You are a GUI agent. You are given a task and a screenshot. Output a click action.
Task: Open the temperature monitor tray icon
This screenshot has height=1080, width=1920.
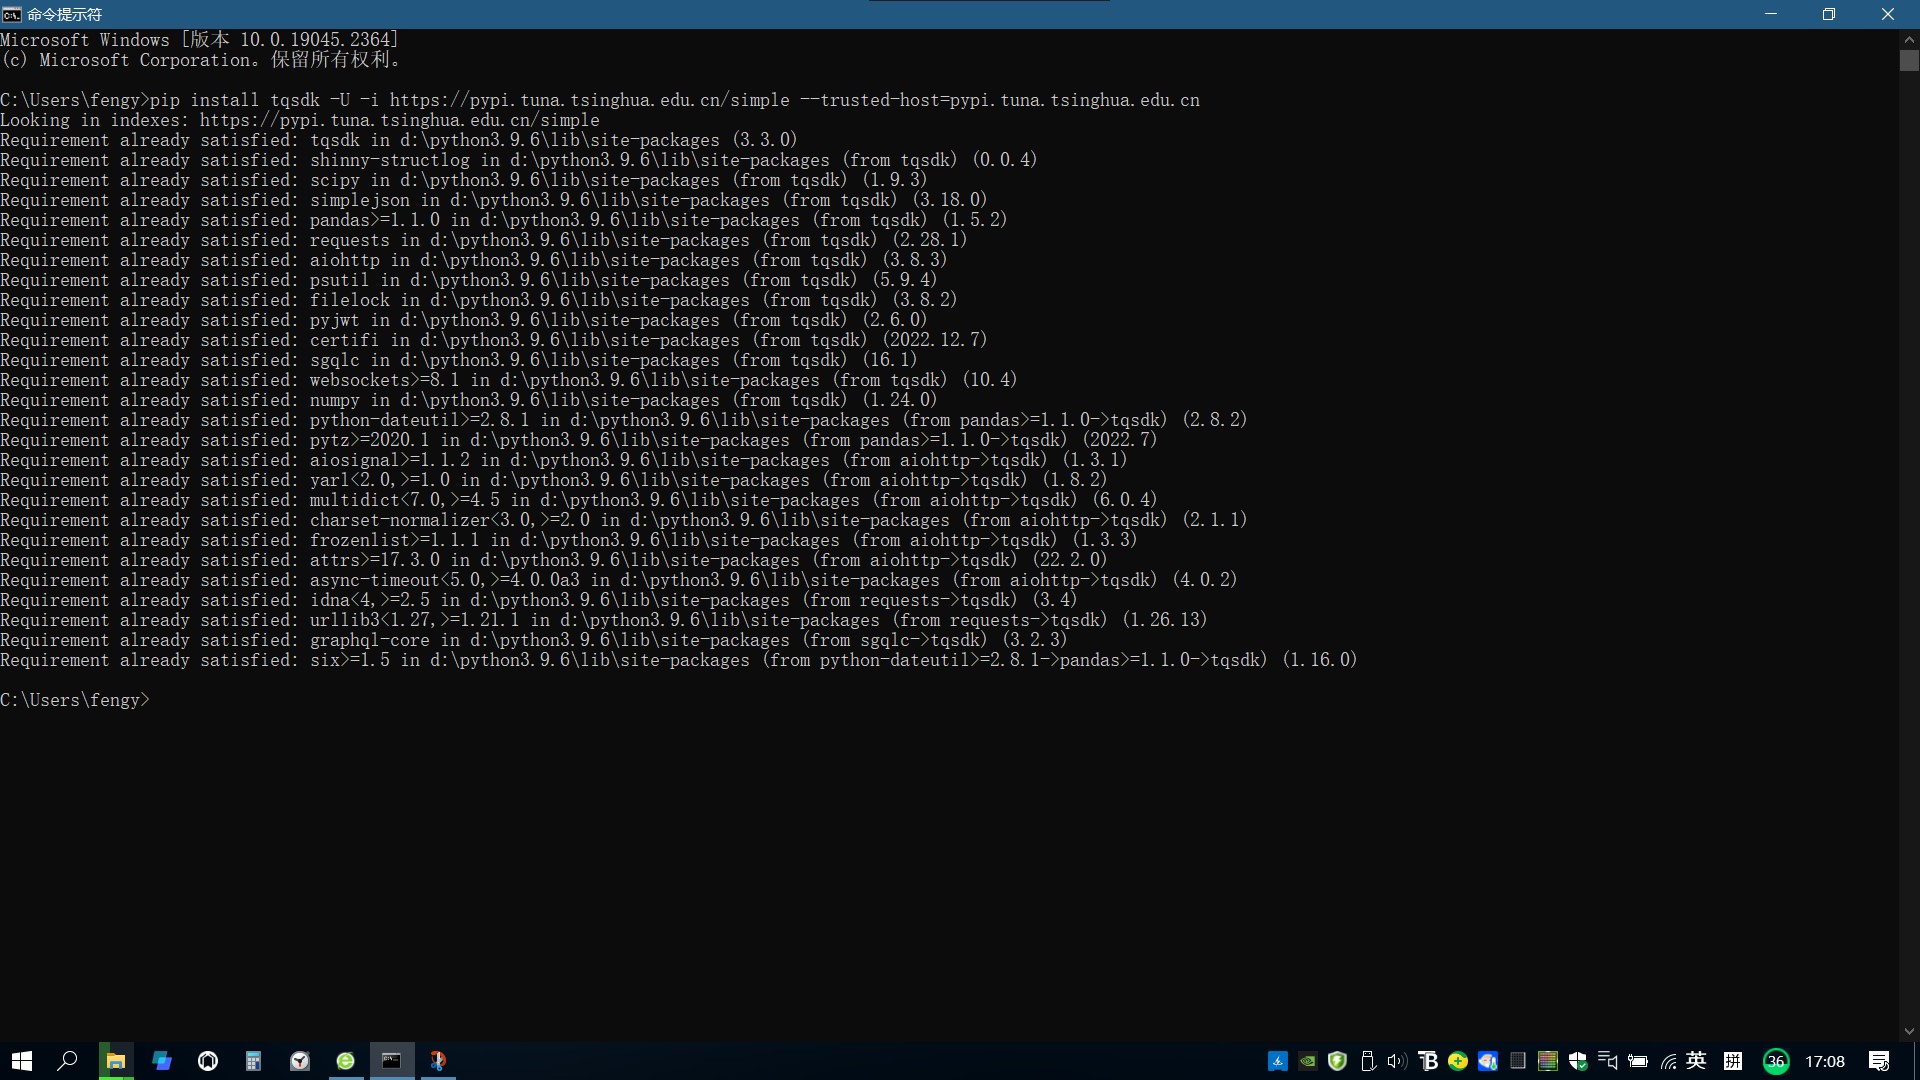tap(1488, 1062)
